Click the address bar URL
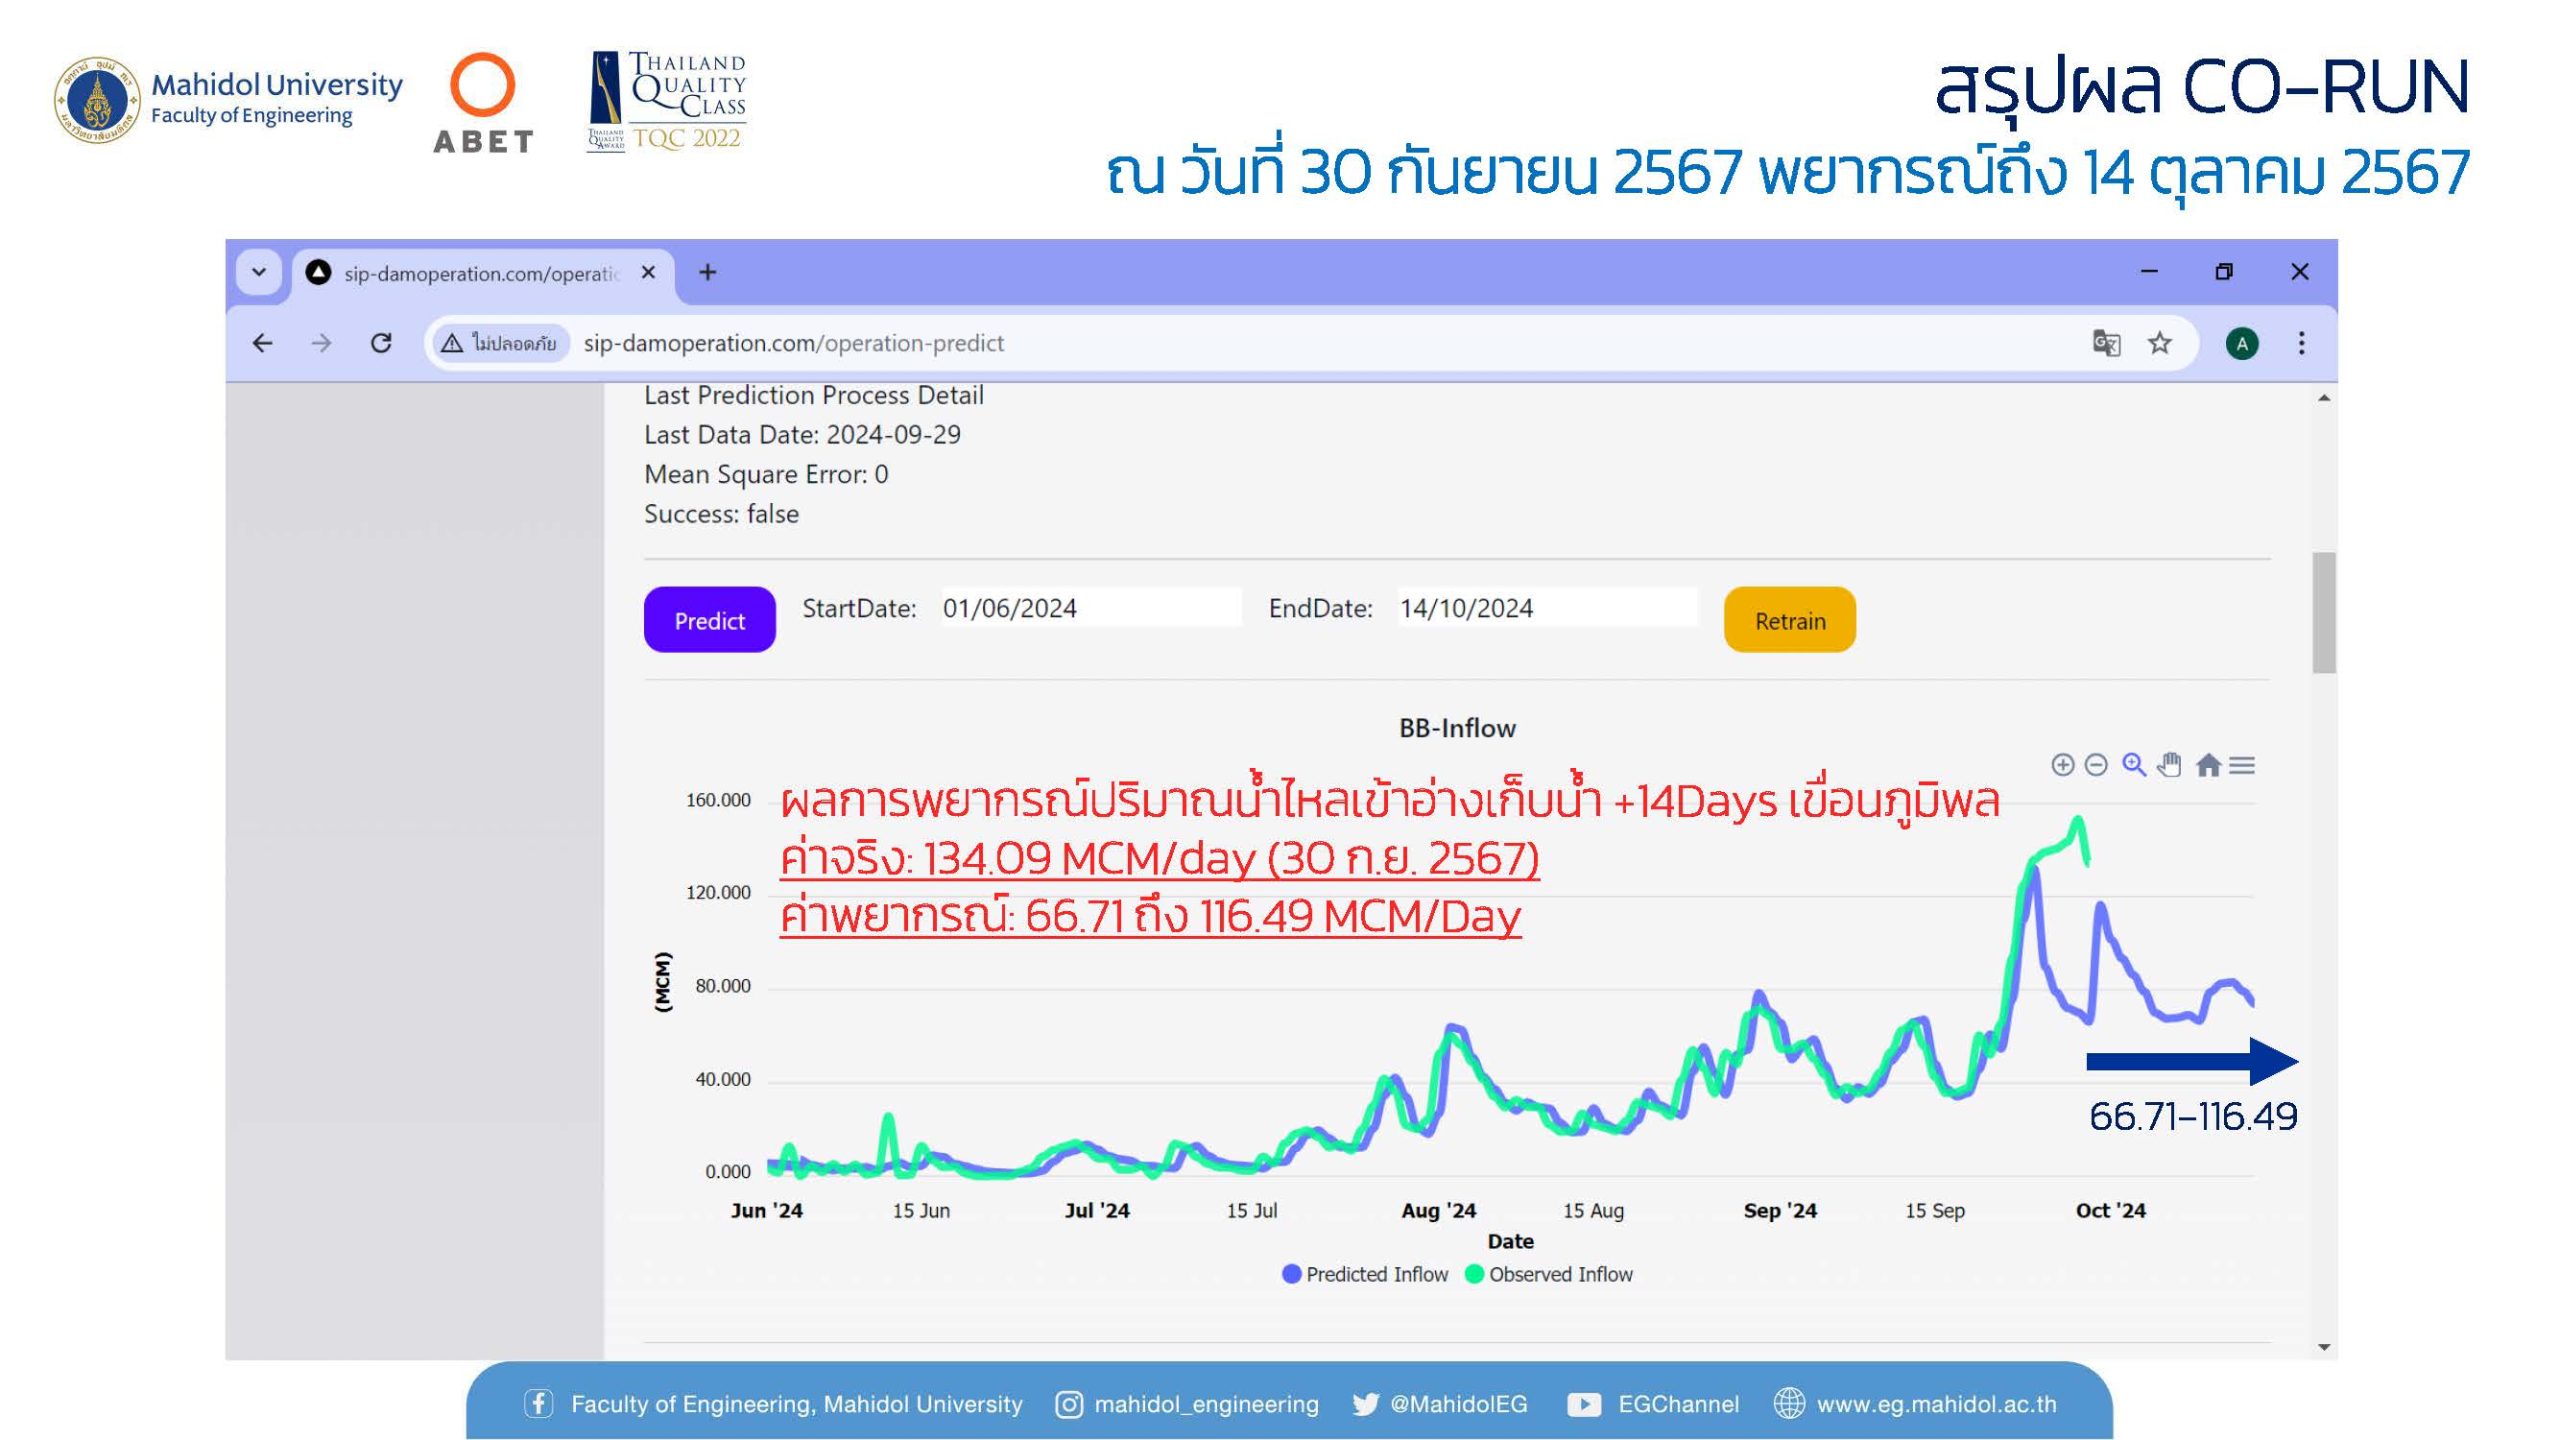 [793, 343]
